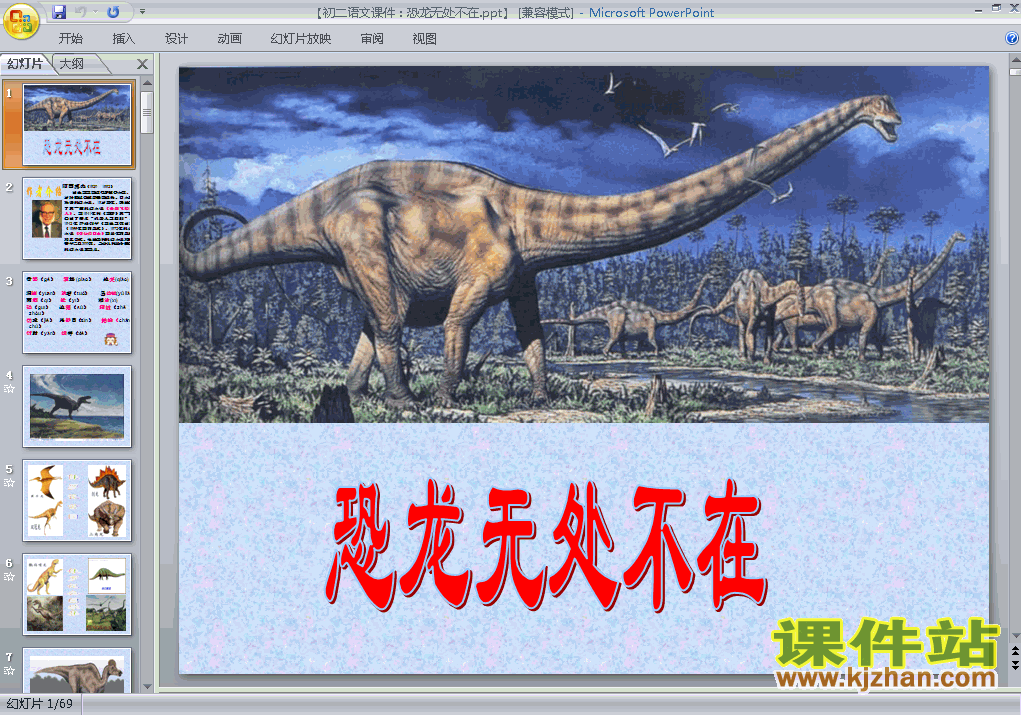Click main slide area scroll down arrow

(x=1015, y=635)
